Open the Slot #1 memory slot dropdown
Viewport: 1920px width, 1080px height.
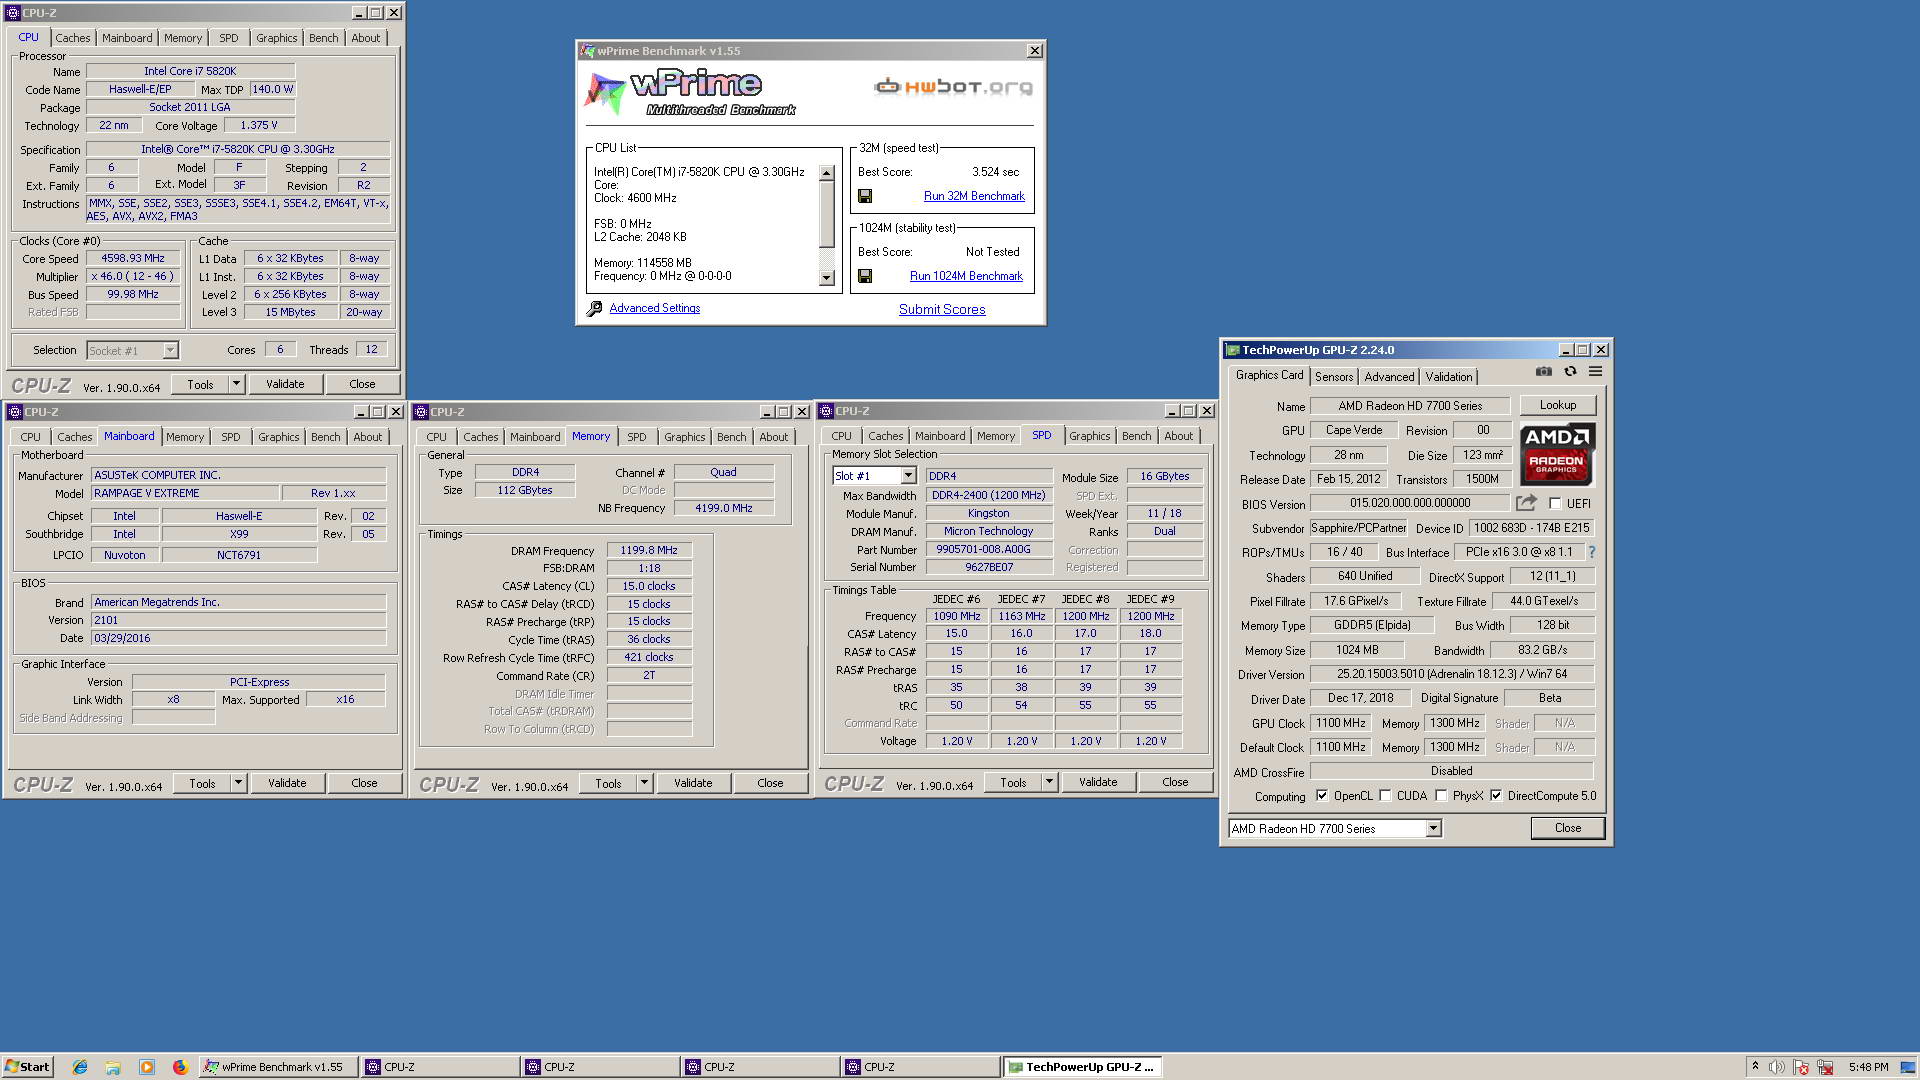pyautogui.click(x=907, y=476)
